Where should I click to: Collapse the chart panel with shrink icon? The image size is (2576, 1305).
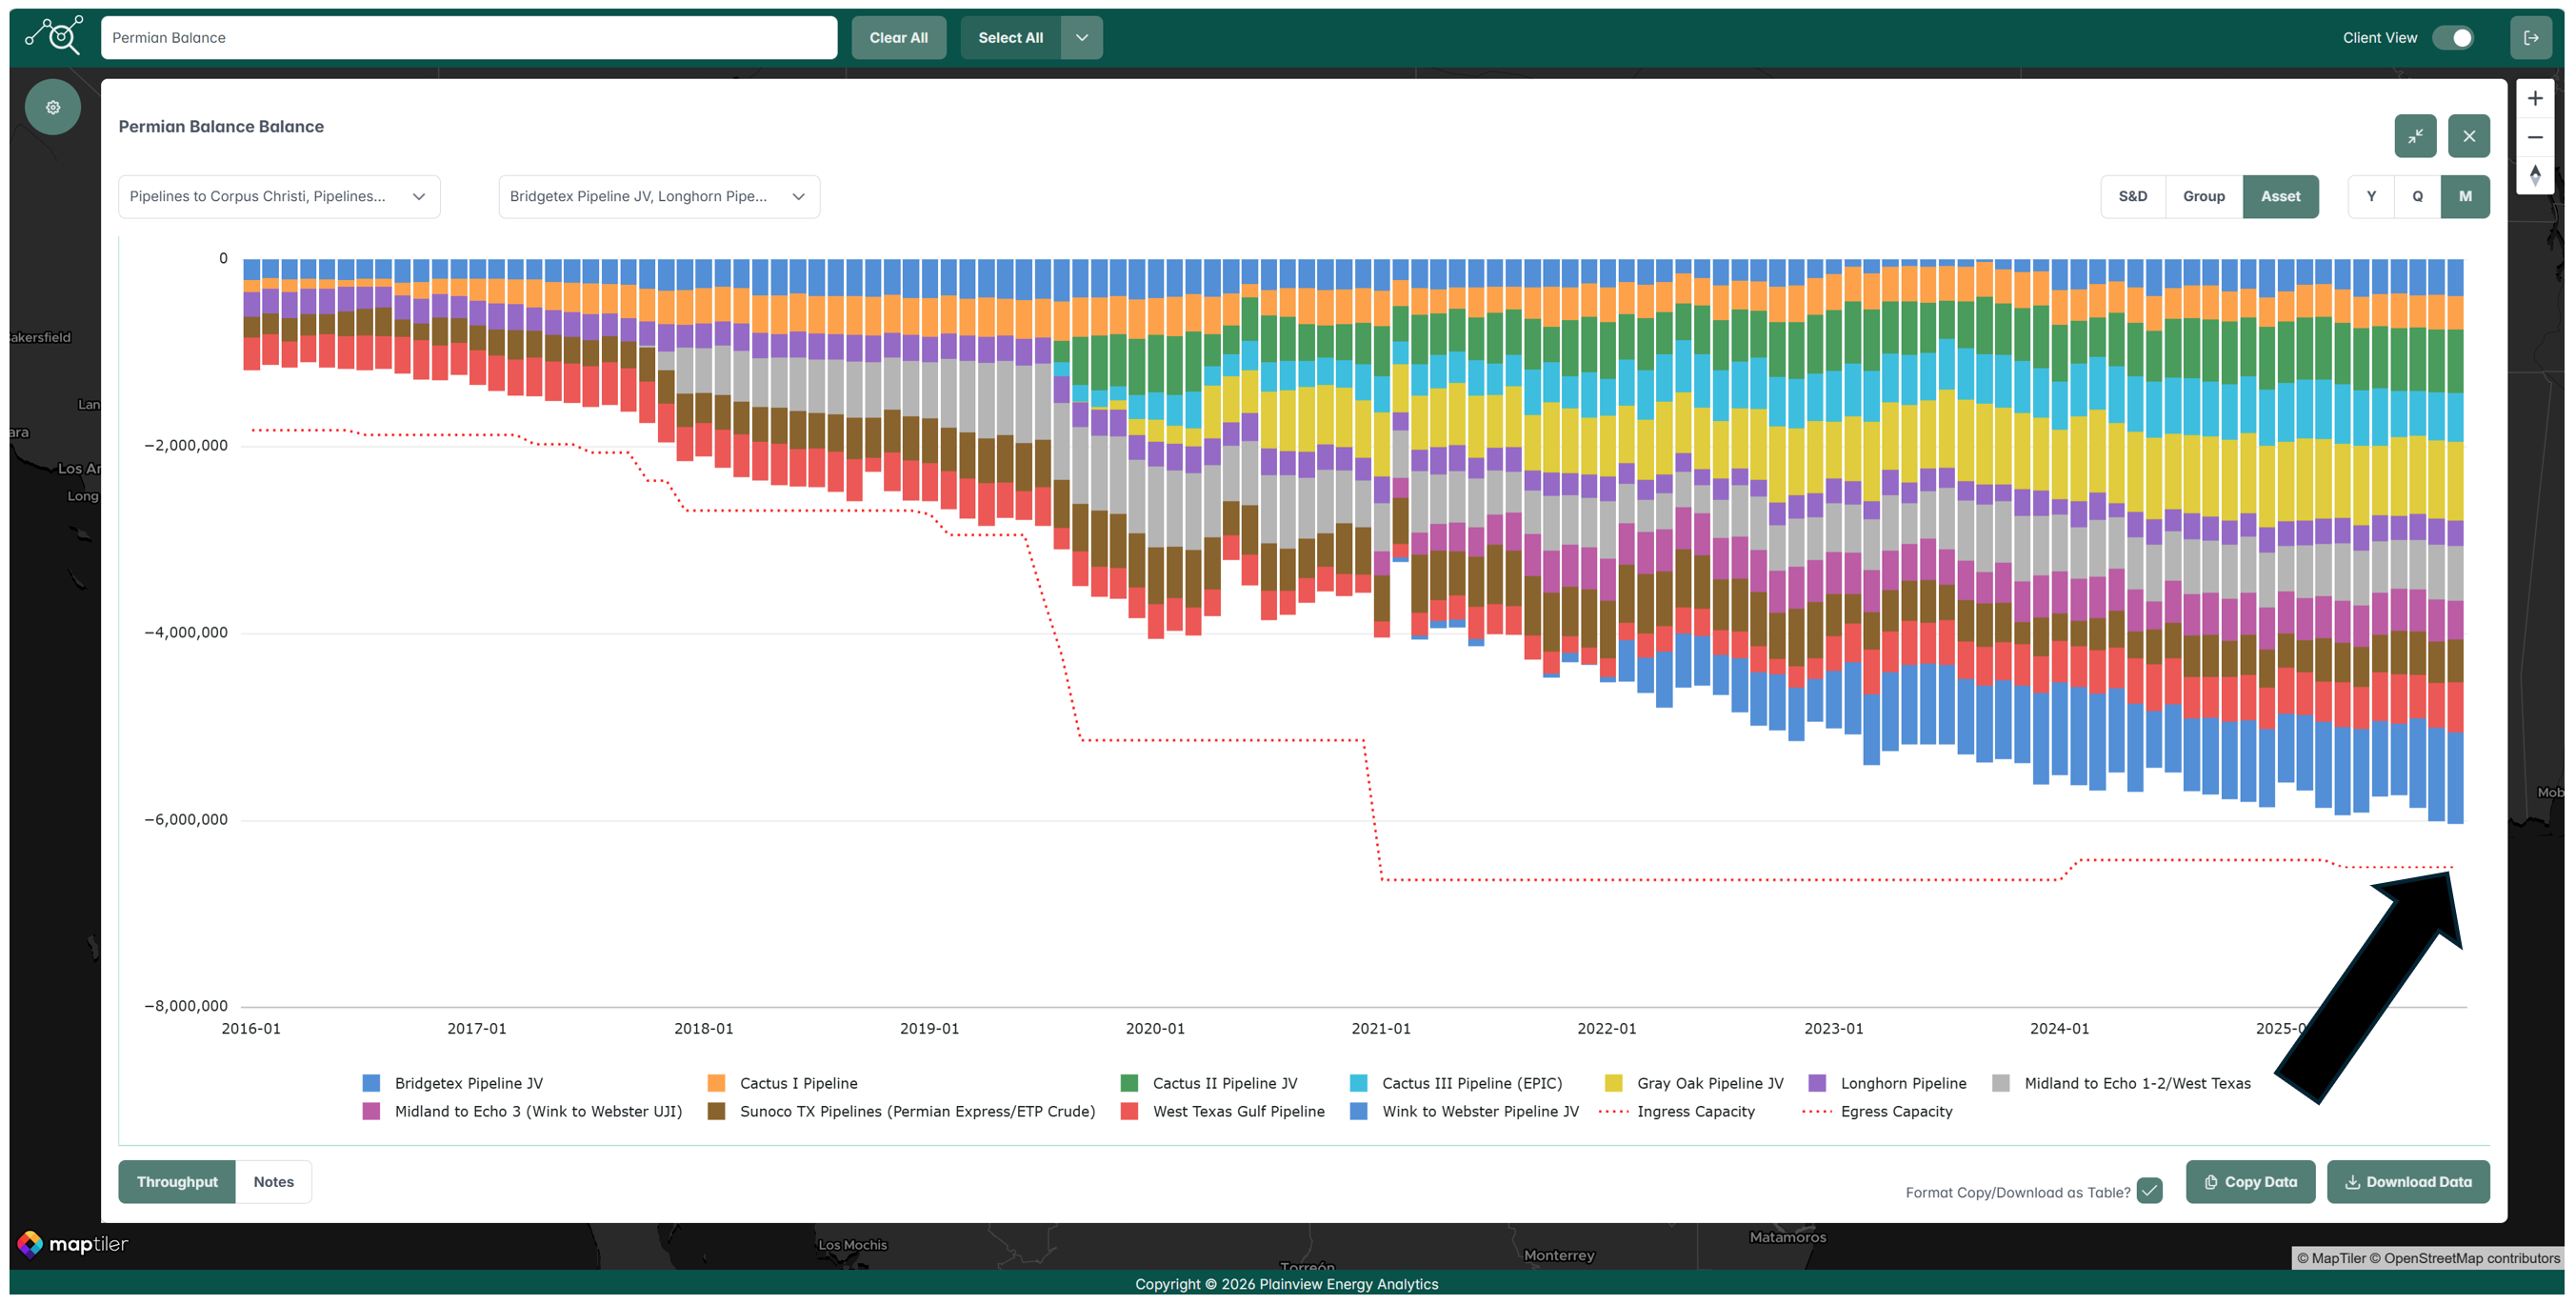tap(2414, 136)
